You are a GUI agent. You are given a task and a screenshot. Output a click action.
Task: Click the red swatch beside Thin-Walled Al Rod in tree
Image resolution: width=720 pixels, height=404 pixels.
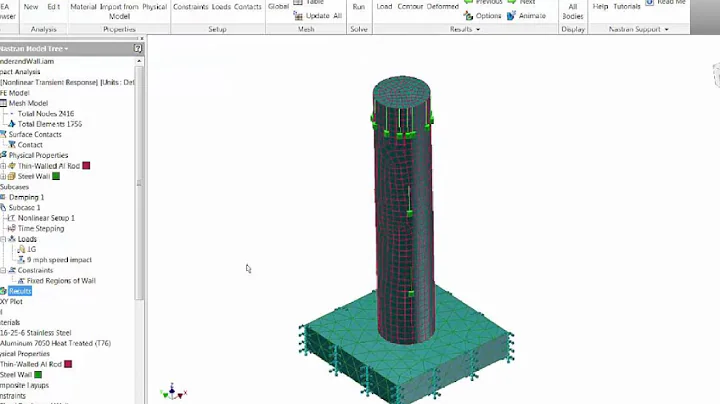(86, 166)
